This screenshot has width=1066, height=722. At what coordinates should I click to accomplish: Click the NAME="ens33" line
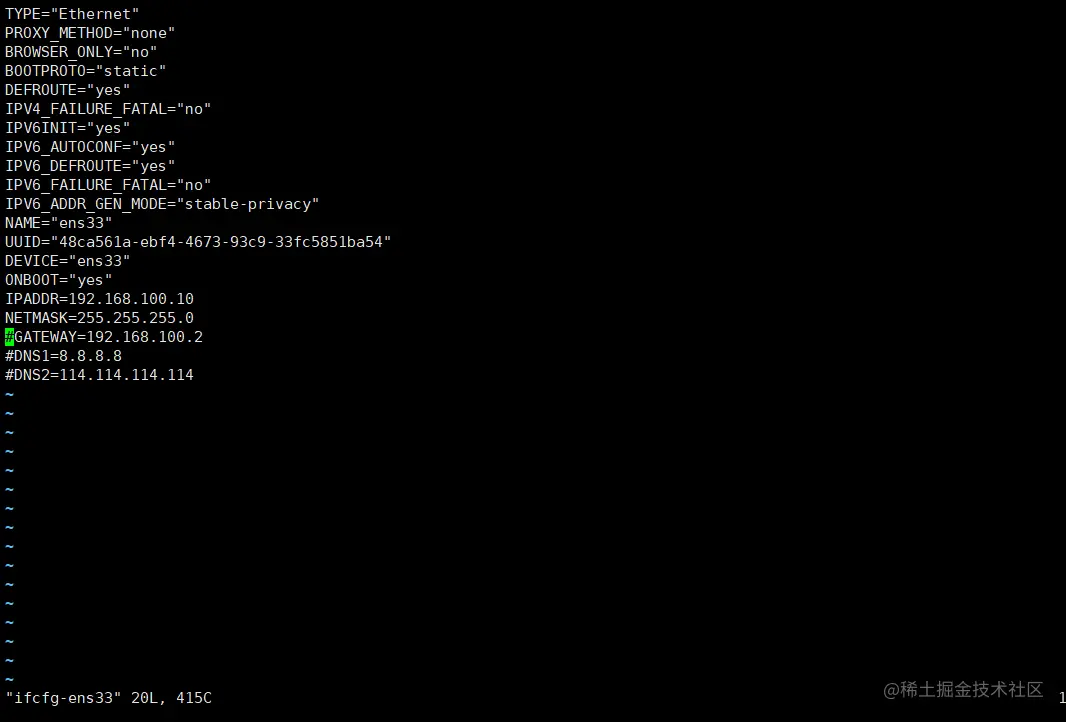(x=58, y=223)
